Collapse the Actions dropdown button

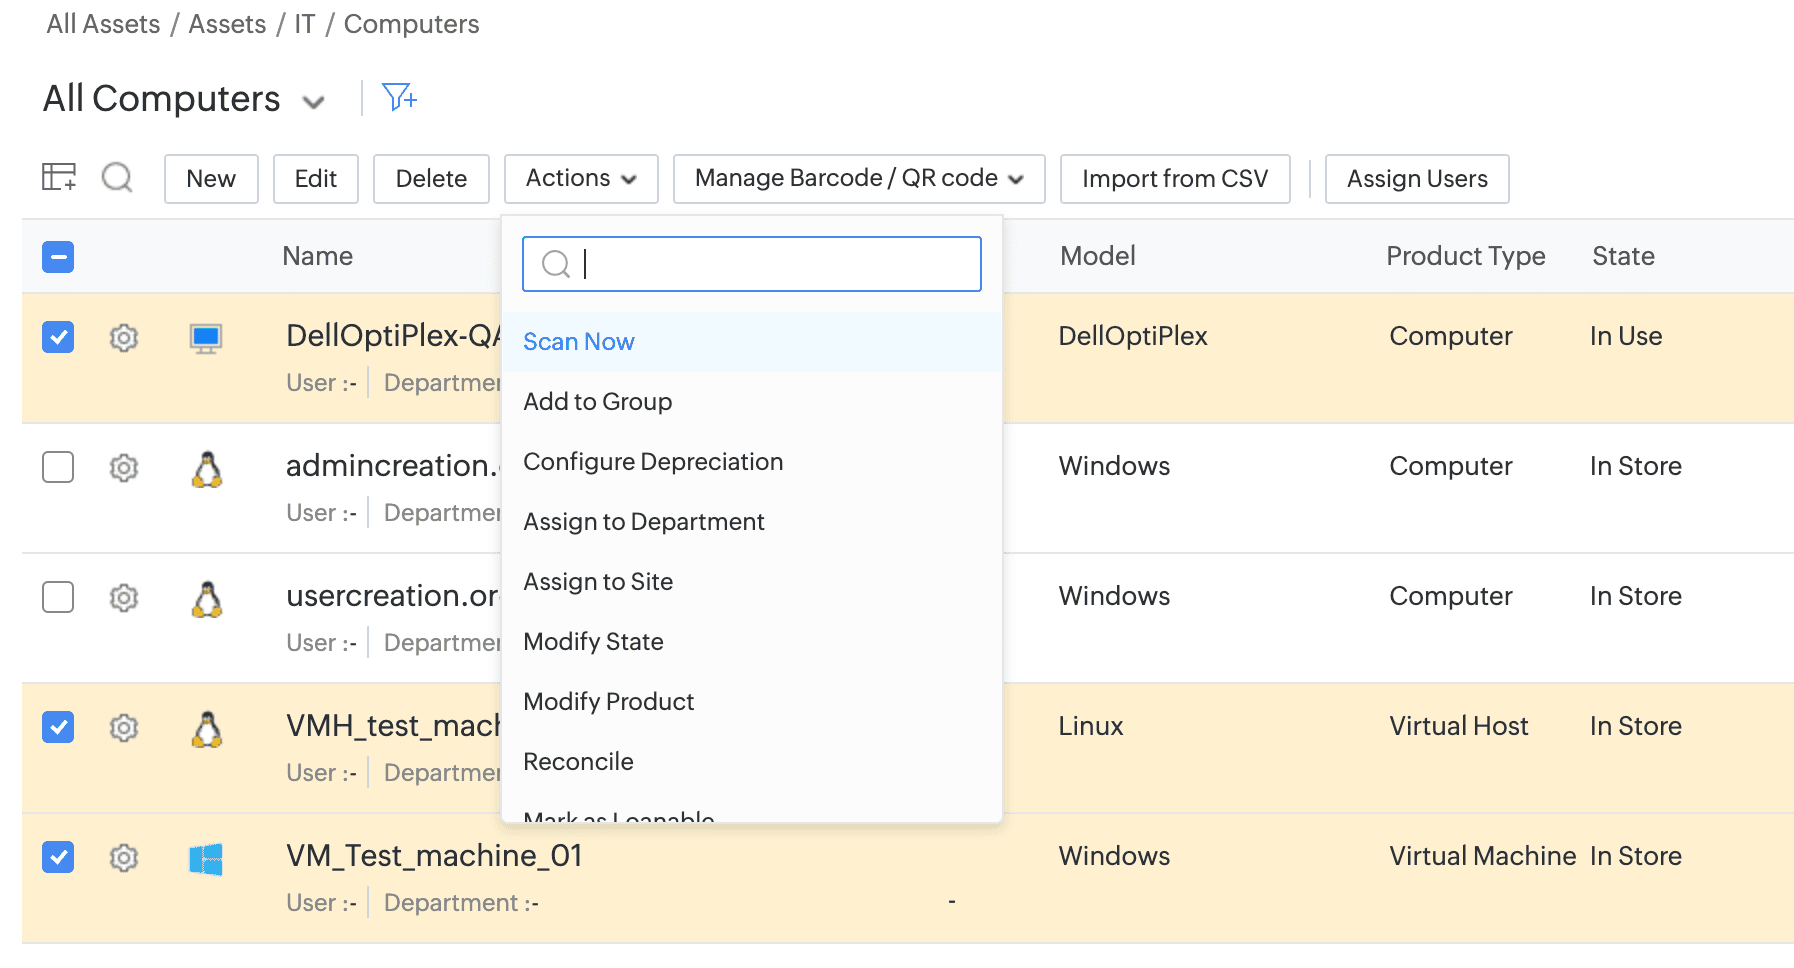[580, 178]
